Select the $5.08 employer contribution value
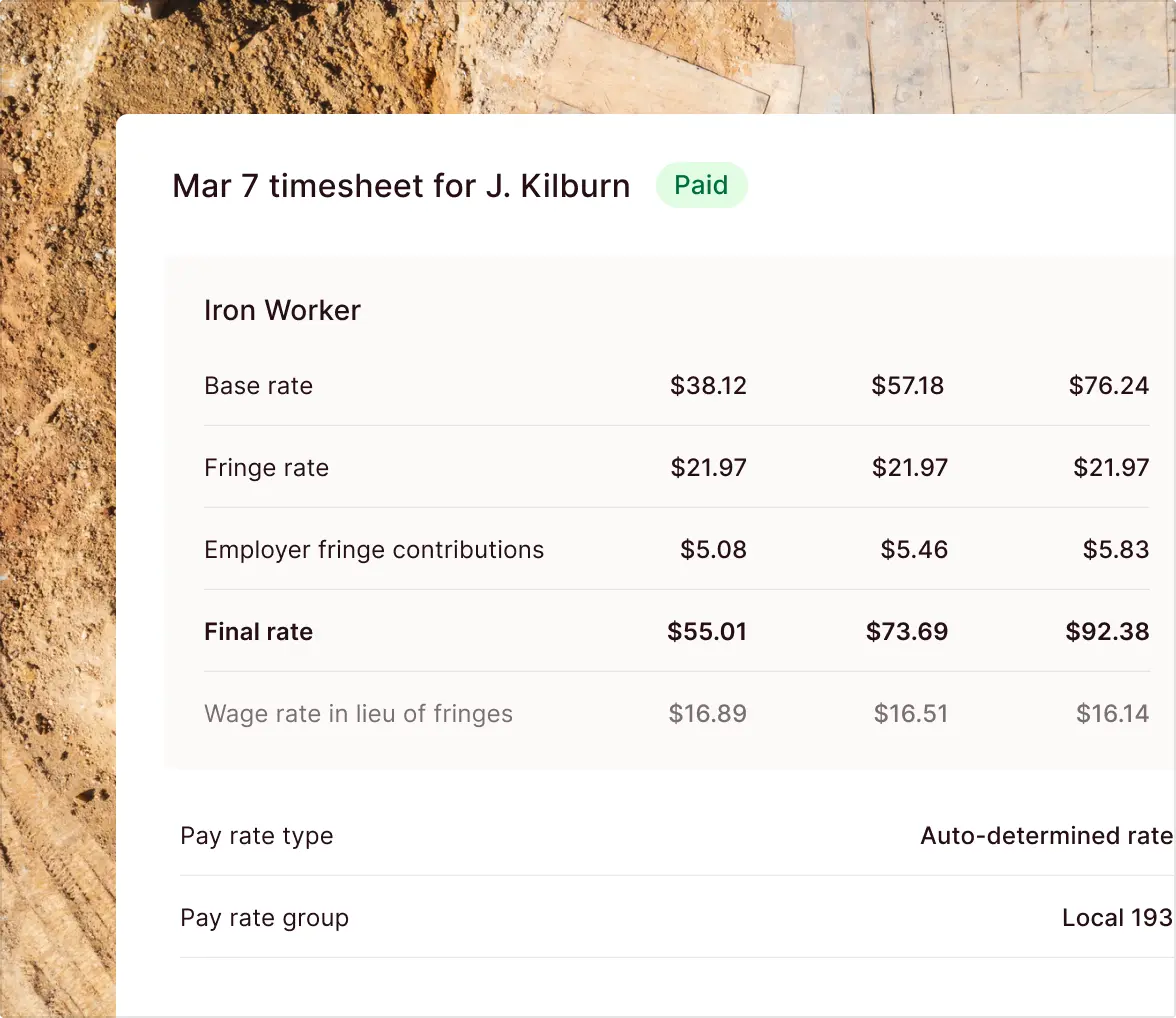Screen dimensions: 1176x1018 click(x=713, y=550)
